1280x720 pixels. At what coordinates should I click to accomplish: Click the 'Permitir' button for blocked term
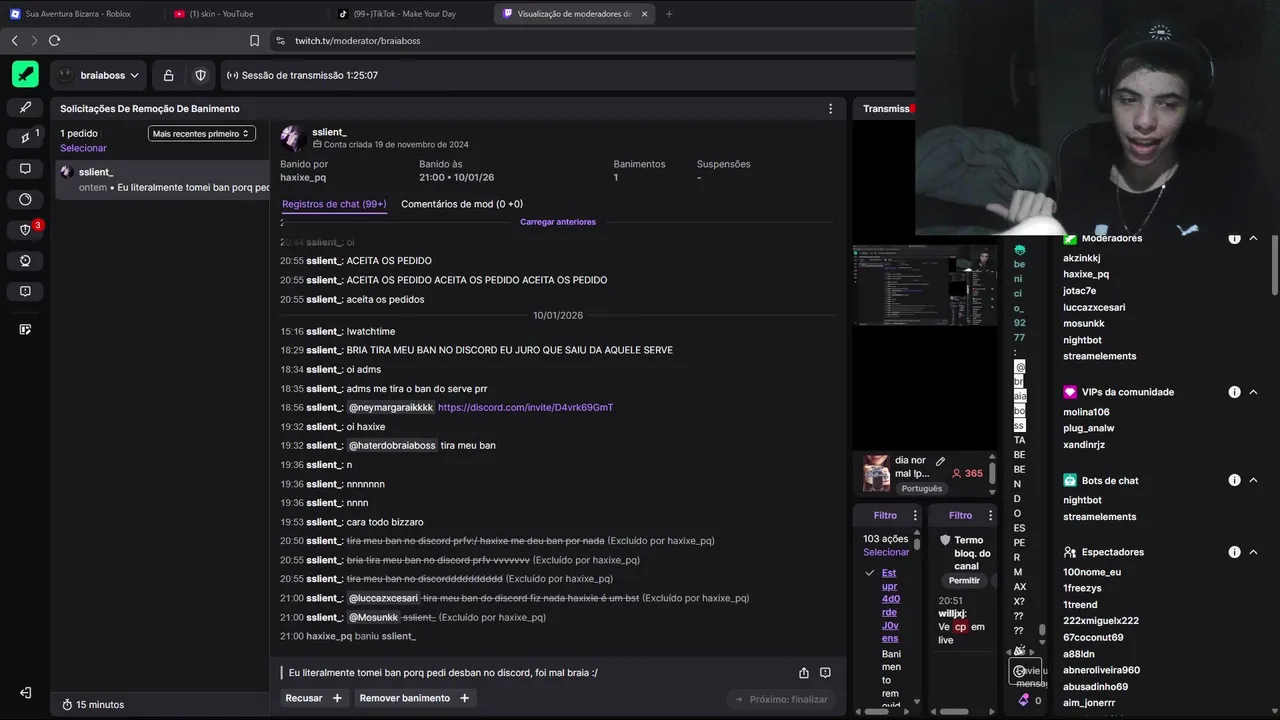tap(964, 581)
